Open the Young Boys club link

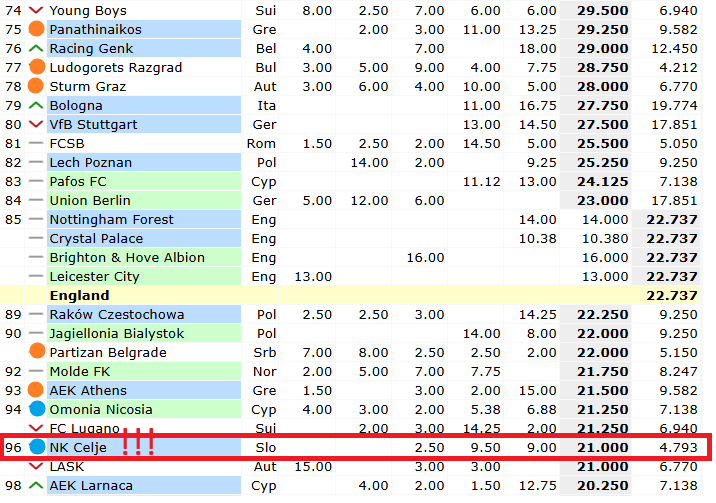[x=88, y=10]
